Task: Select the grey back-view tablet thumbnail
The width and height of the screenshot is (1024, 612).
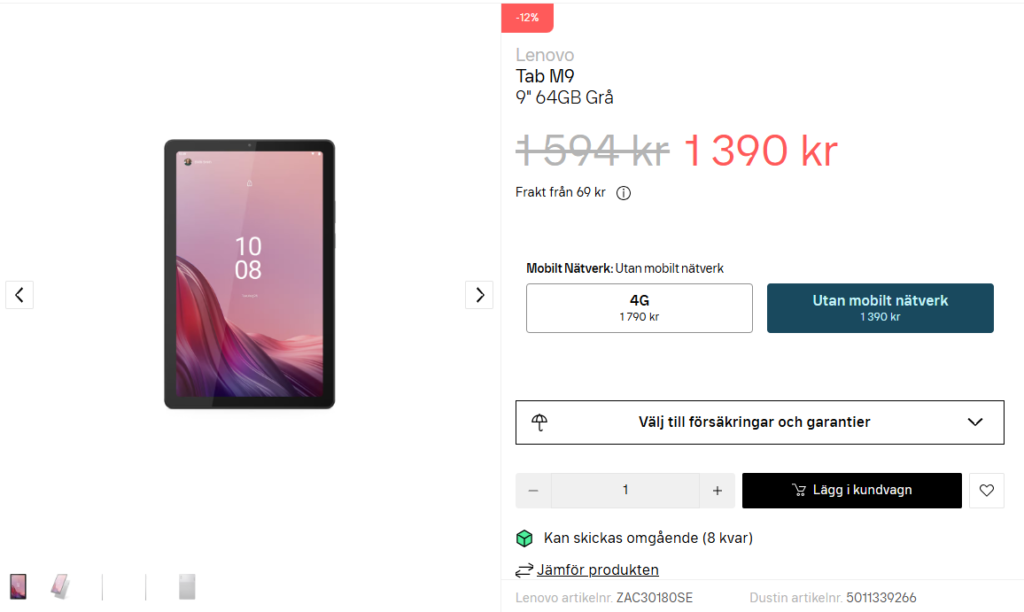Action: tap(187, 586)
